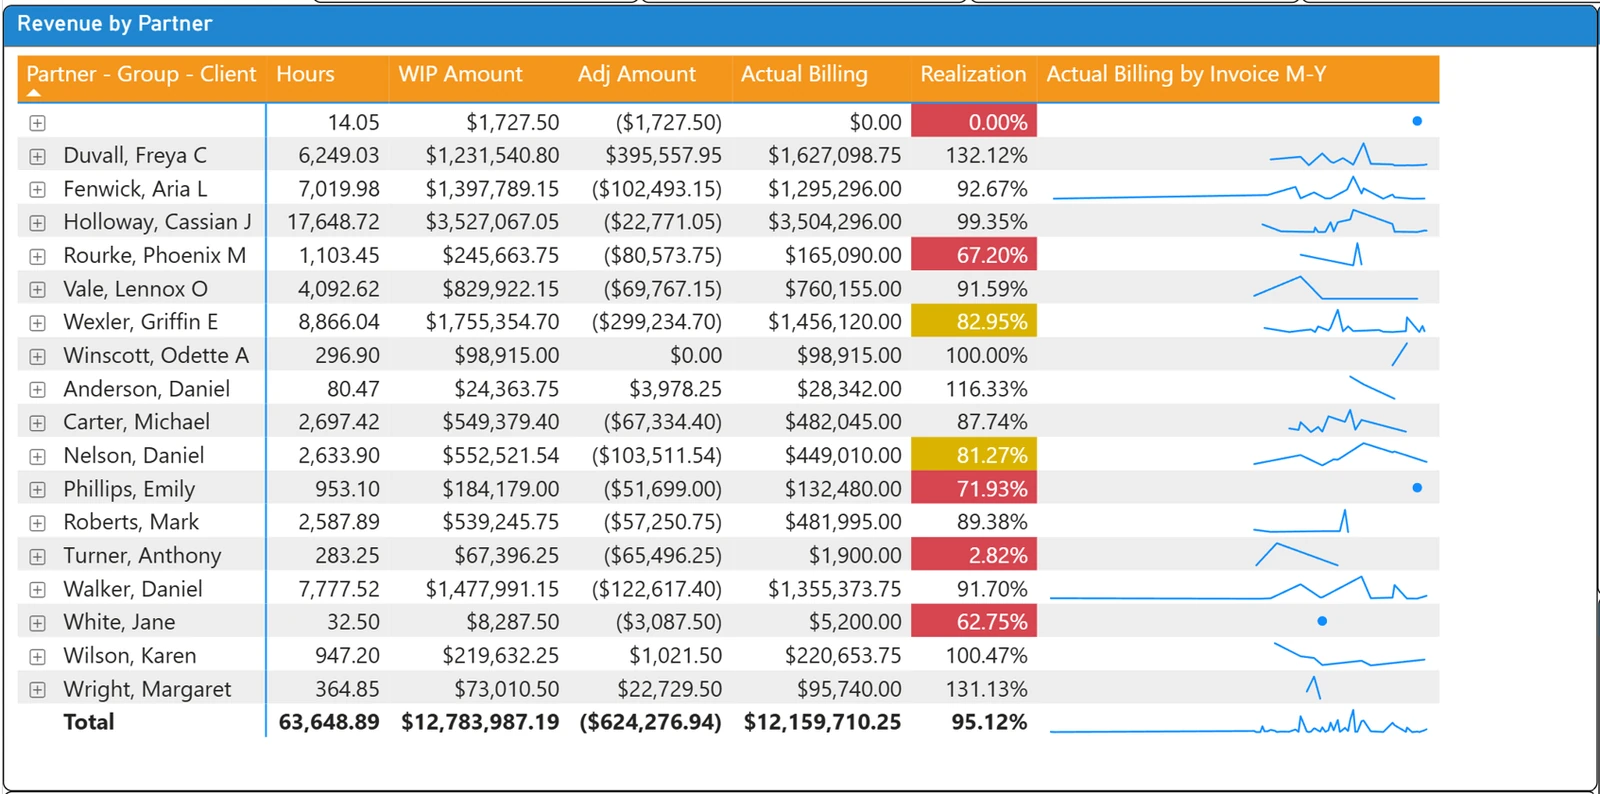The height and width of the screenshot is (794, 1600).
Task: Expand the Rourke, Phoenix M row
Action: click(x=37, y=256)
